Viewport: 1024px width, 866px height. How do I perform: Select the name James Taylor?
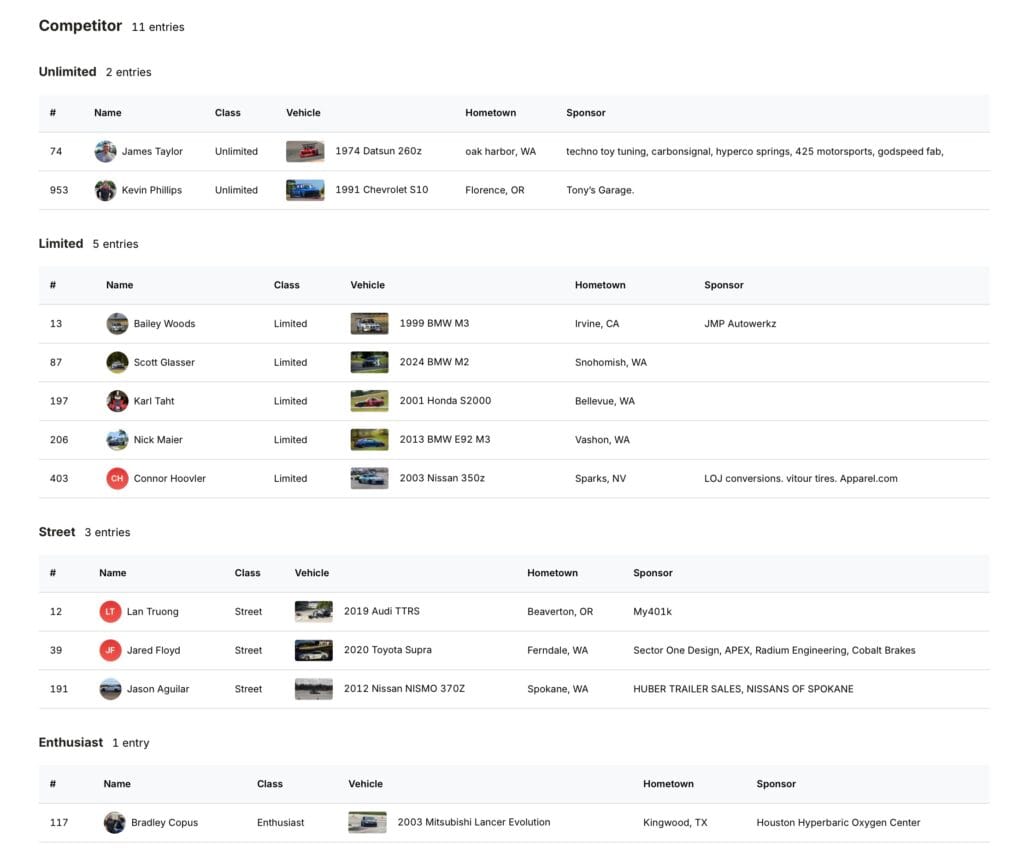coord(152,152)
